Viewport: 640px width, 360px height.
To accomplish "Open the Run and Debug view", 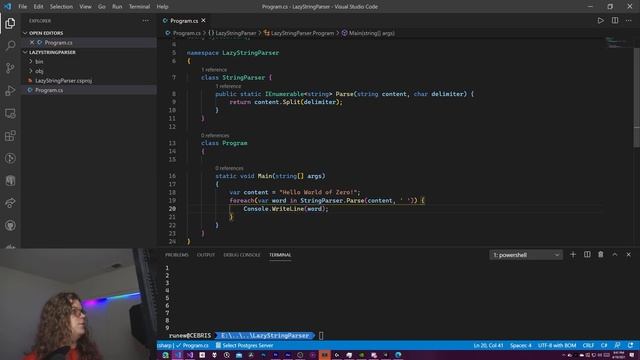I will [10, 91].
